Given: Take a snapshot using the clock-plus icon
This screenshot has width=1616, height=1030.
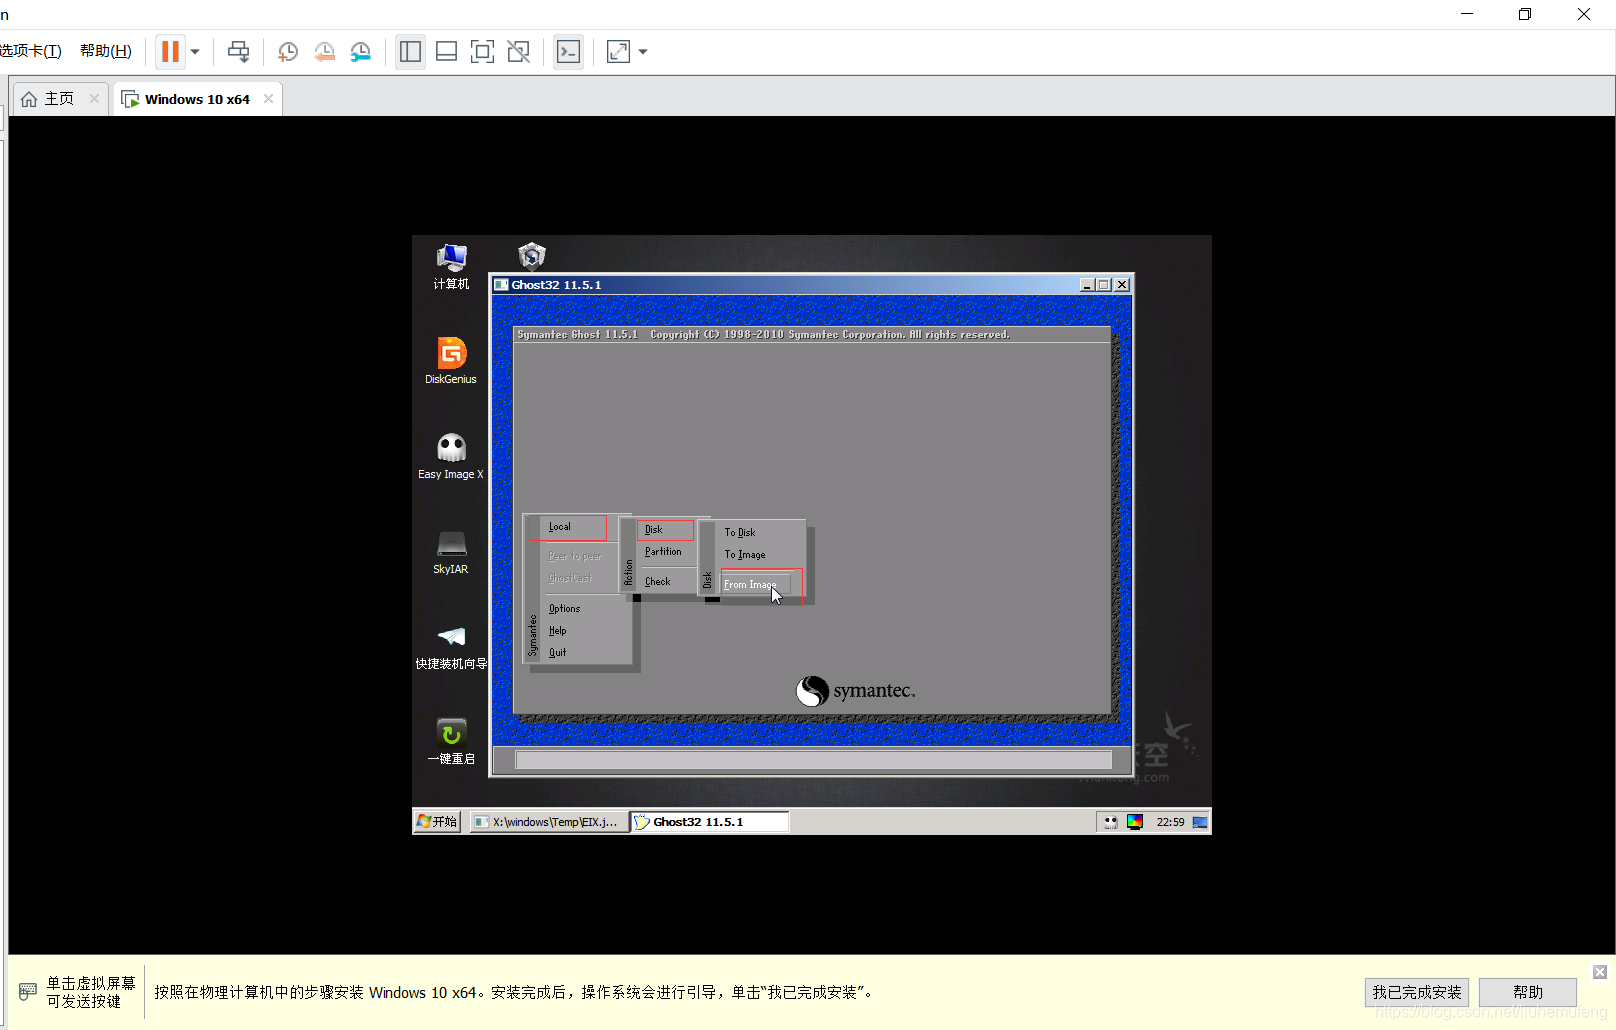Looking at the screenshot, I should coord(288,52).
